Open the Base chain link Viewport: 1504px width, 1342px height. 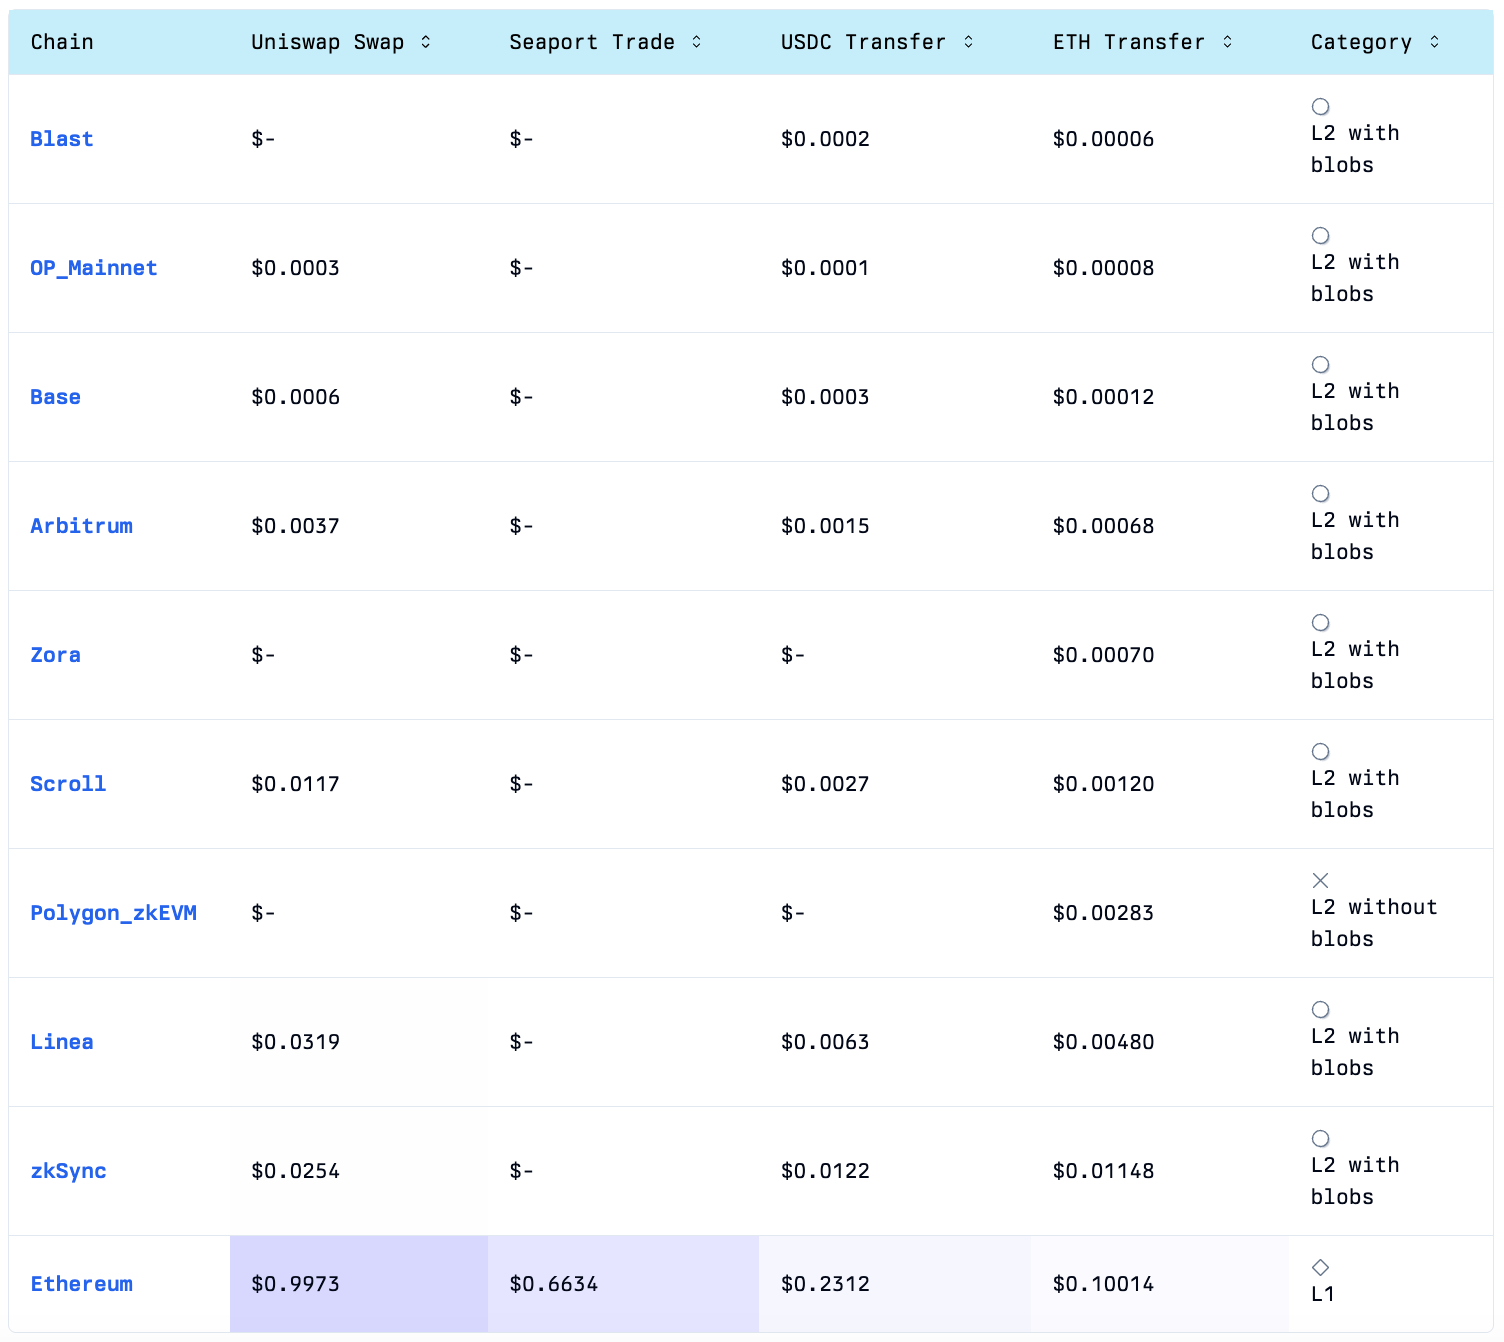pyautogui.click(x=56, y=397)
